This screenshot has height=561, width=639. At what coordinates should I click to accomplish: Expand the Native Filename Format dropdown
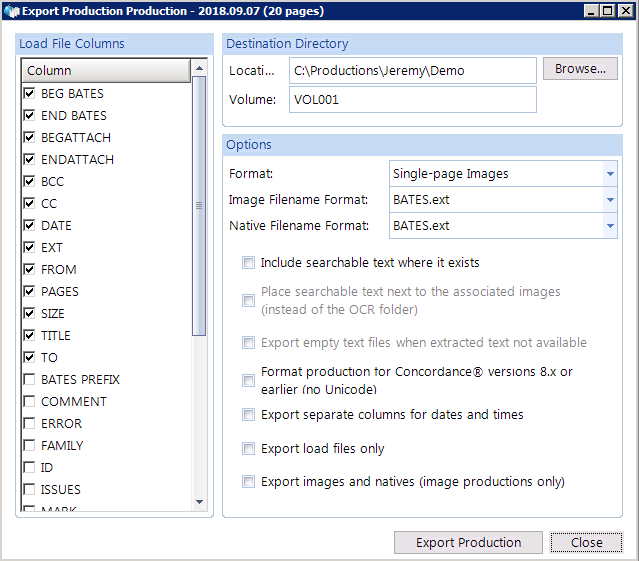pyautogui.click(x=609, y=226)
